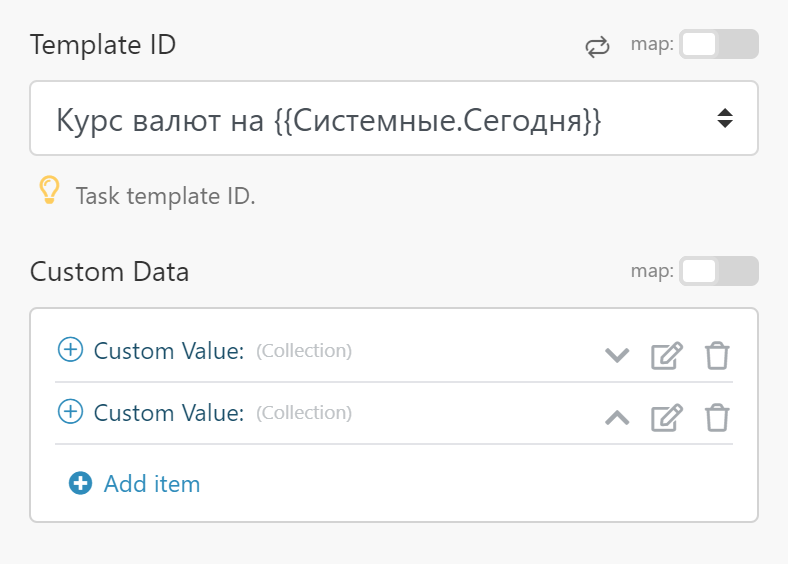The height and width of the screenshot is (564, 788).
Task: Edit the second Custom Value collection
Action: tap(667, 417)
